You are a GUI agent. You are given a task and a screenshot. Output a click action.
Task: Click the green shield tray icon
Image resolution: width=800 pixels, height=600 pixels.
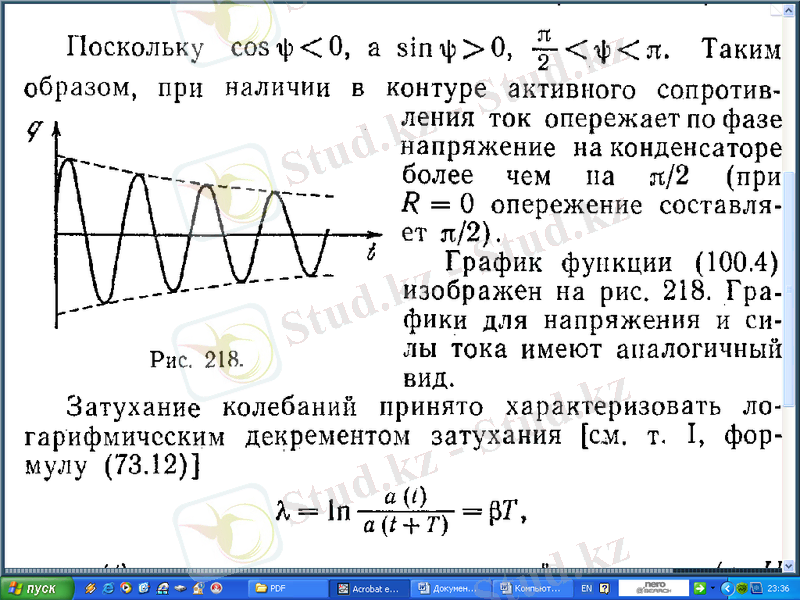click(x=742, y=588)
